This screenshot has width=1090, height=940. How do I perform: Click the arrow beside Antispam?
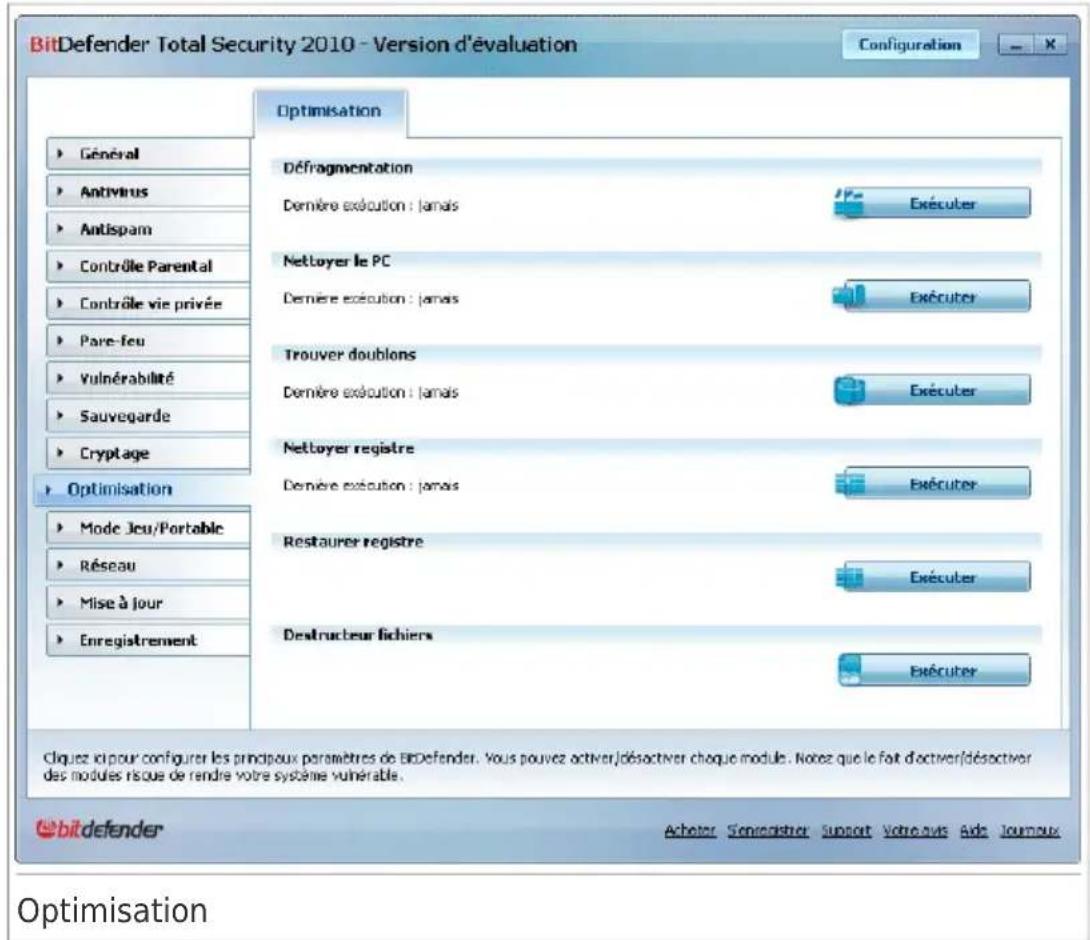pyautogui.click(x=60, y=229)
